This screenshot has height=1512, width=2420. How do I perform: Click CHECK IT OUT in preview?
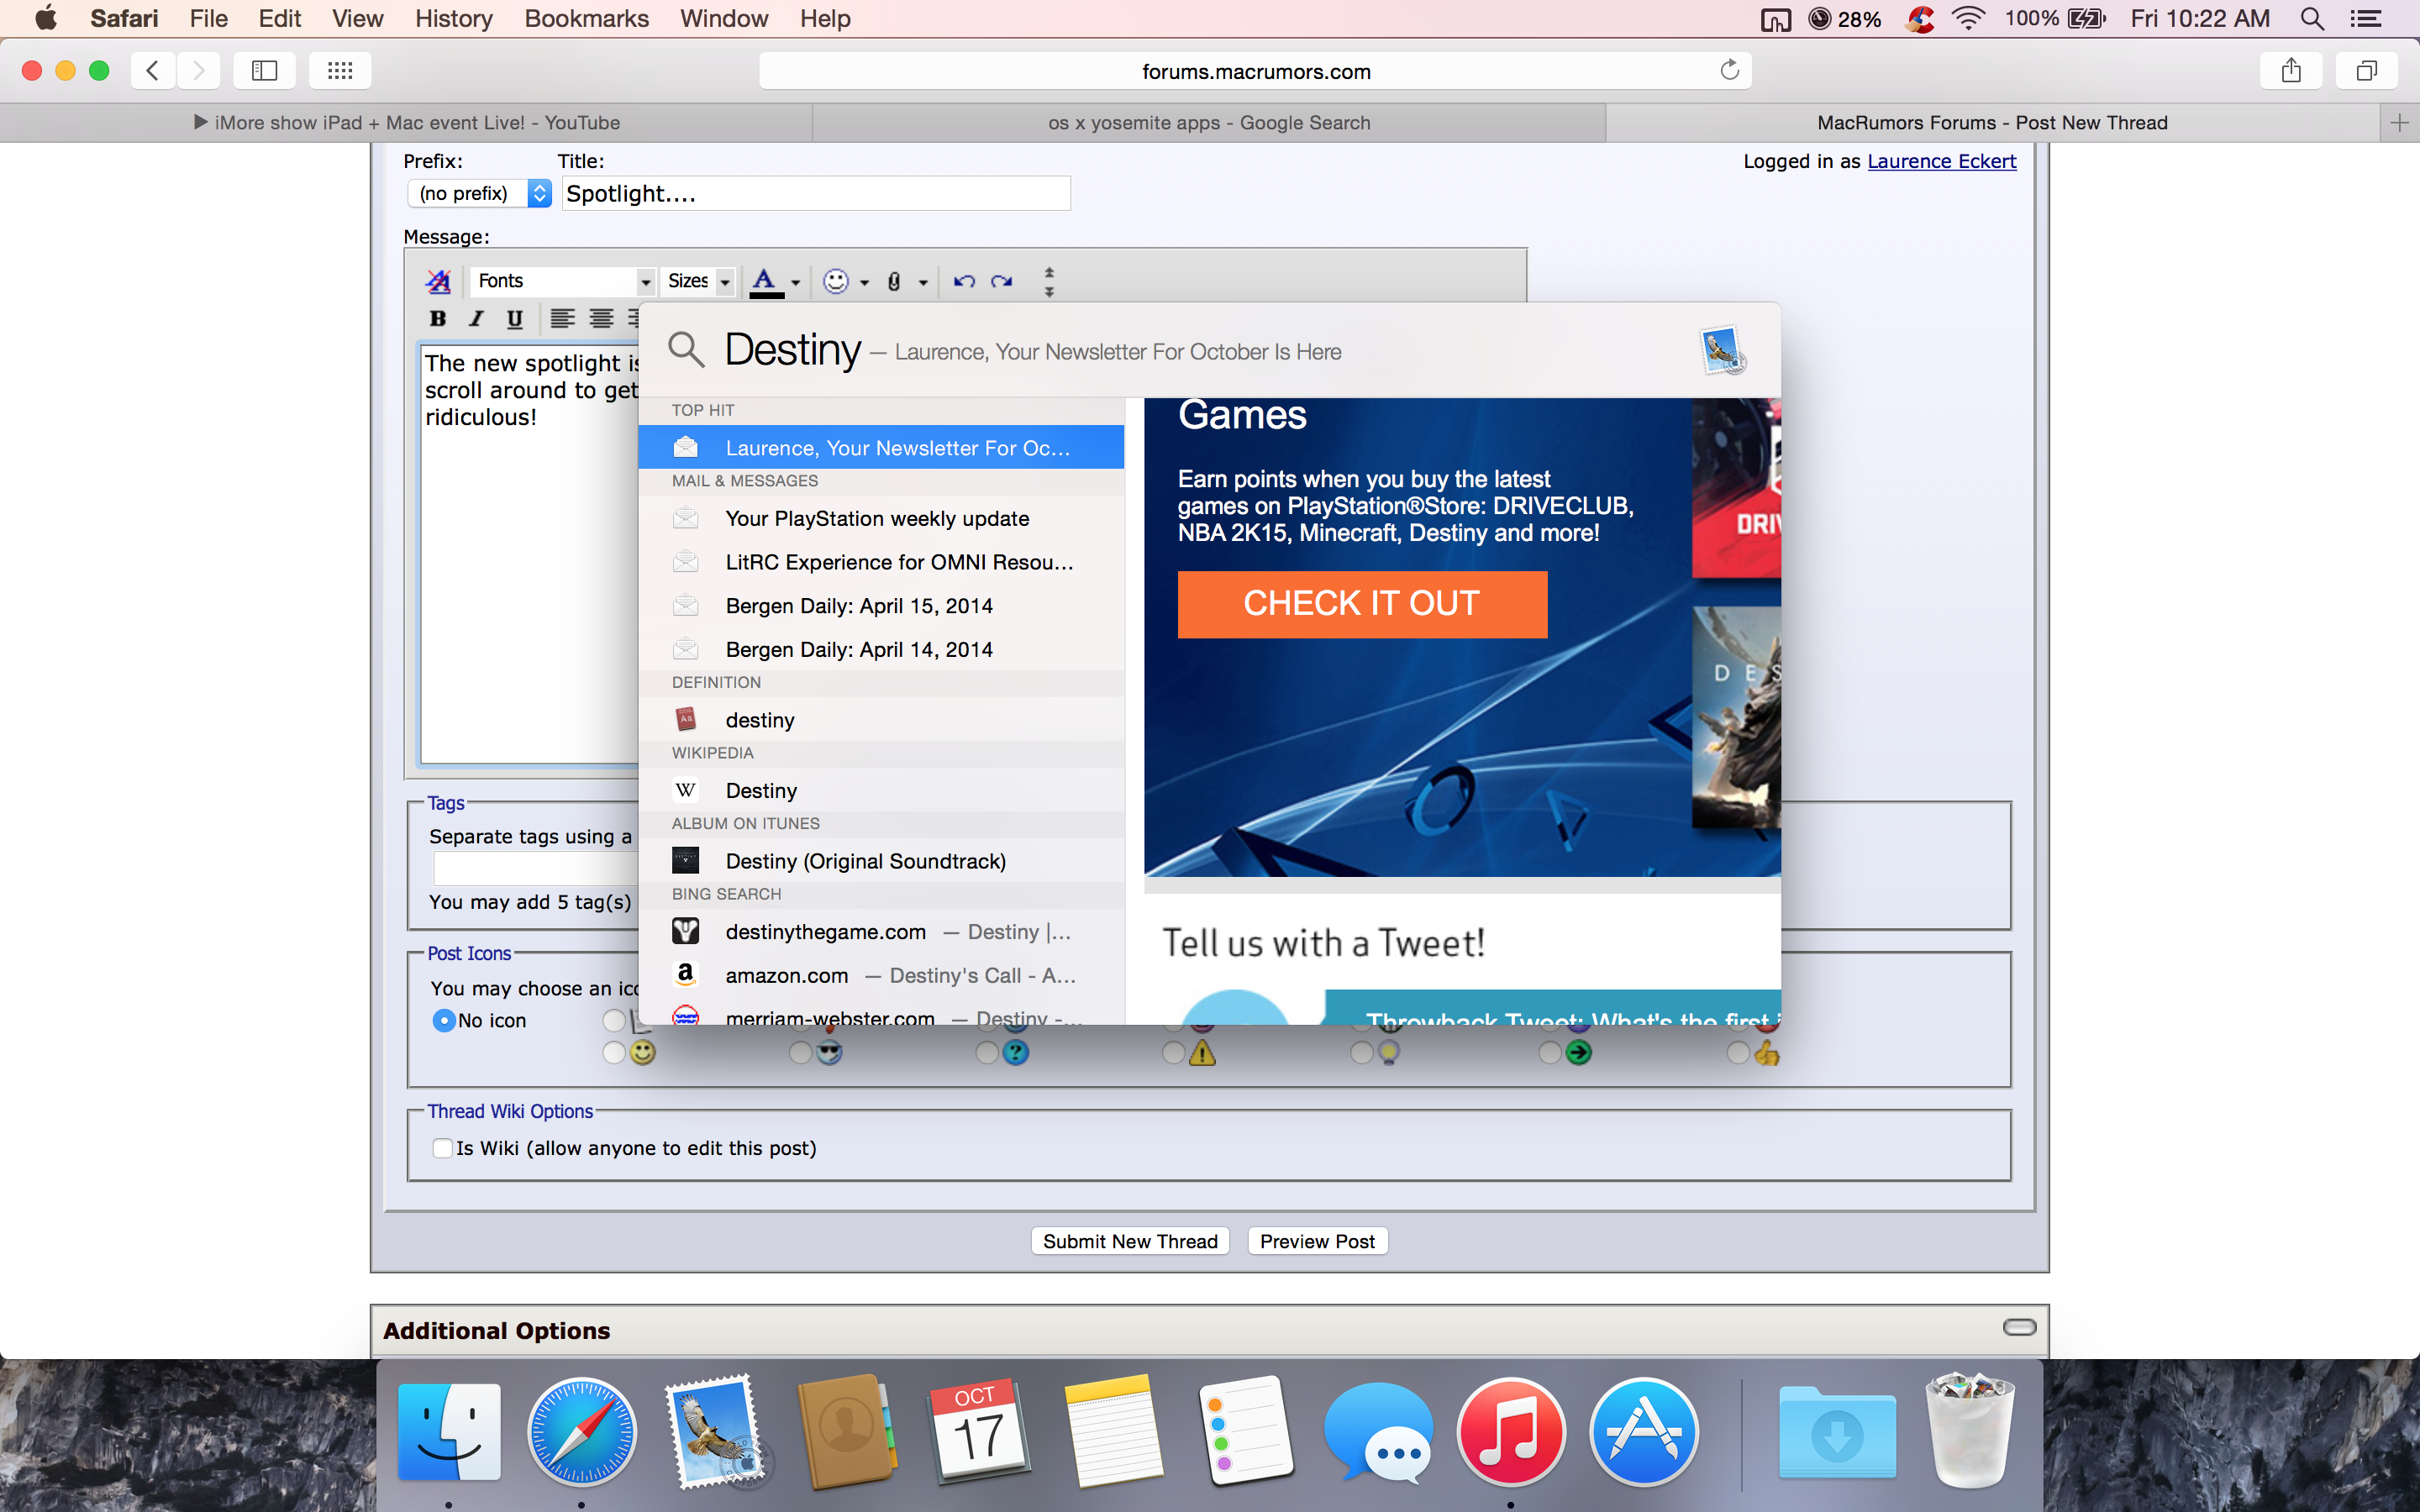[x=1362, y=604]
